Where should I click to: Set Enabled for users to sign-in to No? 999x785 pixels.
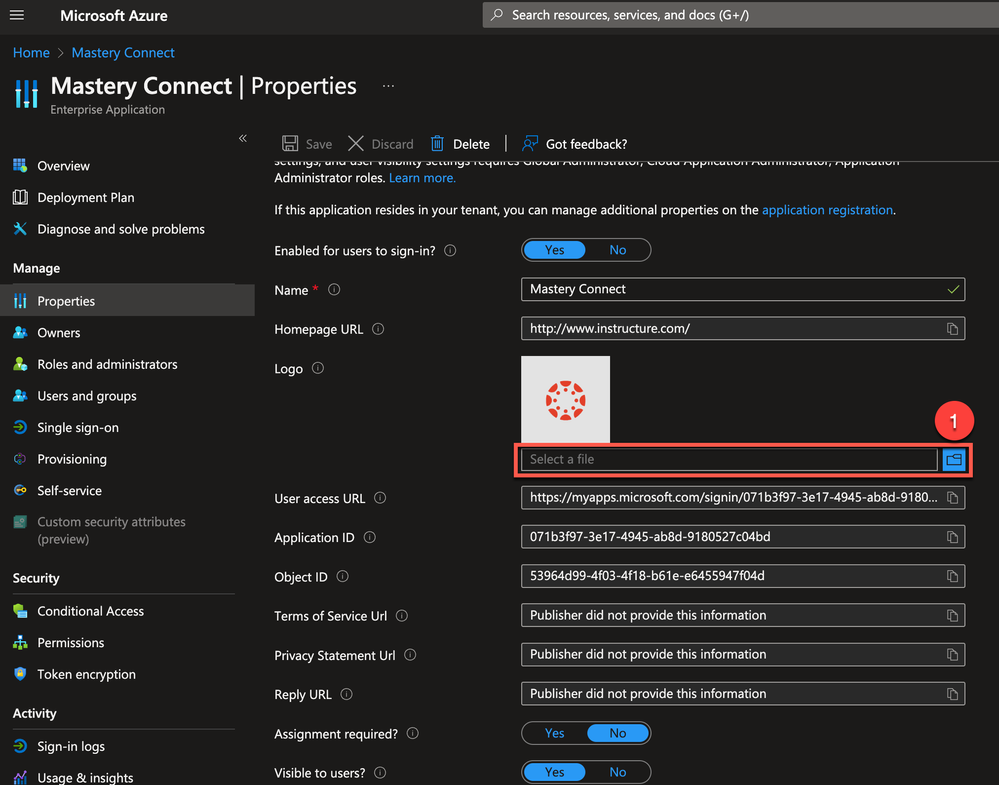618,250
